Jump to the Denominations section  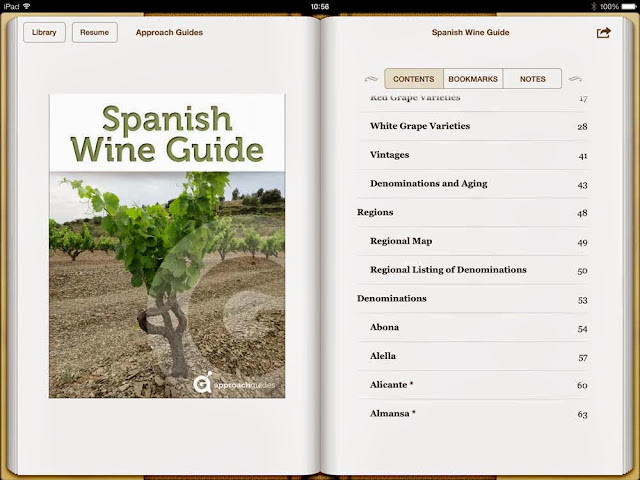click(473, 299)
